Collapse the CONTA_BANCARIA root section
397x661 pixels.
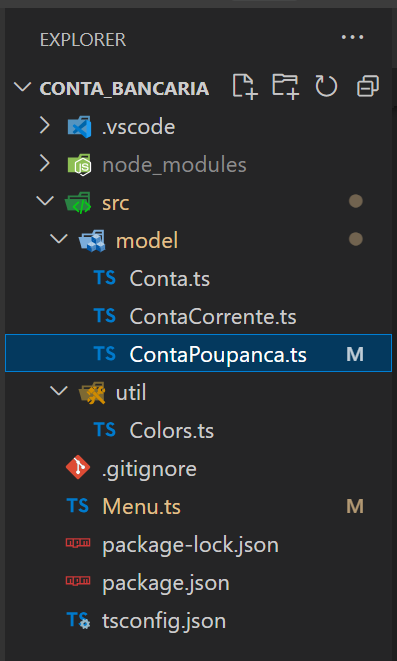[22, 87]
